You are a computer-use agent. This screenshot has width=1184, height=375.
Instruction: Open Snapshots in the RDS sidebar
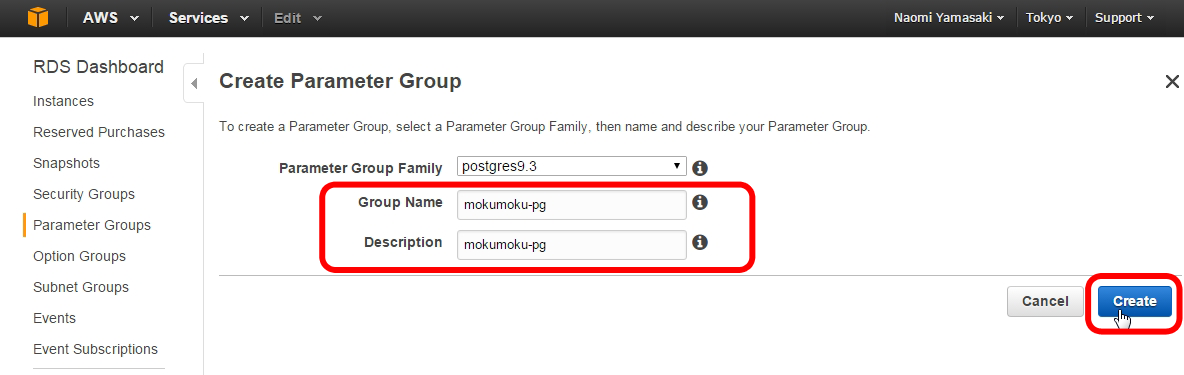[66, 163]
